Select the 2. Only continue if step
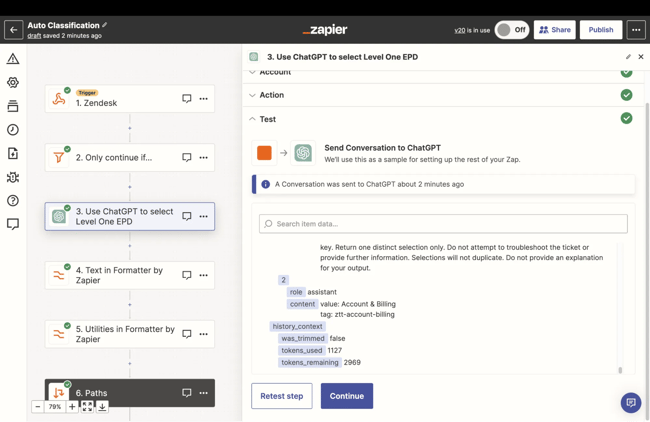The image size is (650, 422). [130, 158]
